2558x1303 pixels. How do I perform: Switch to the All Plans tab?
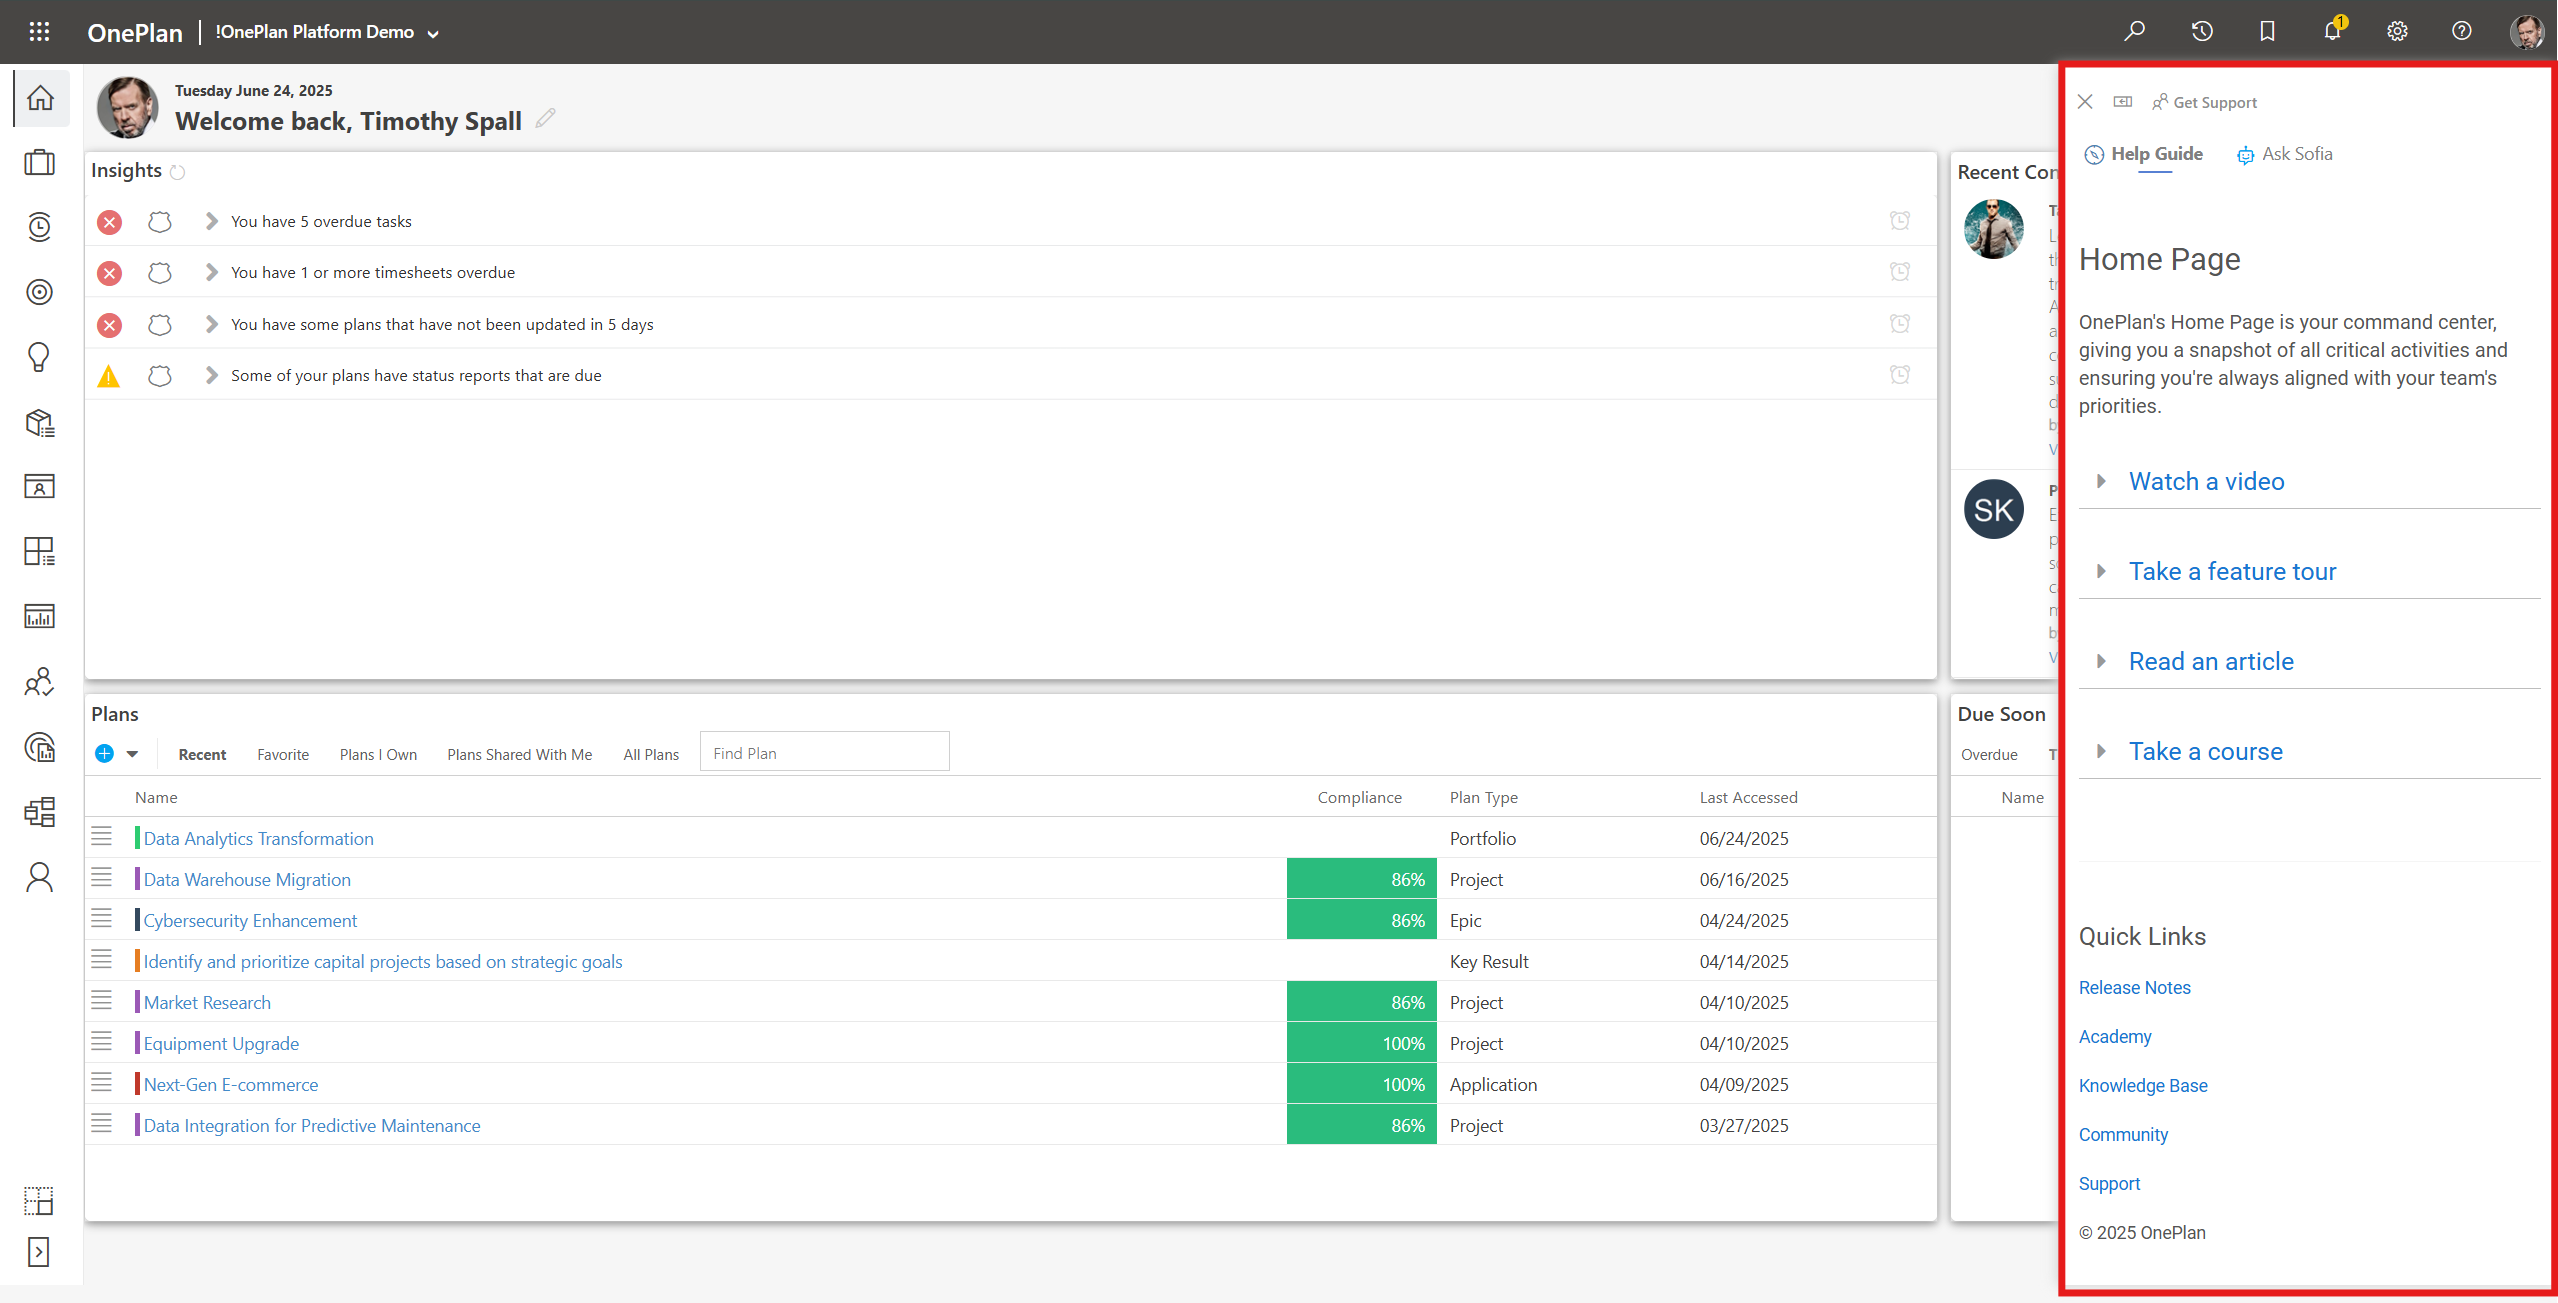(651, 754)
